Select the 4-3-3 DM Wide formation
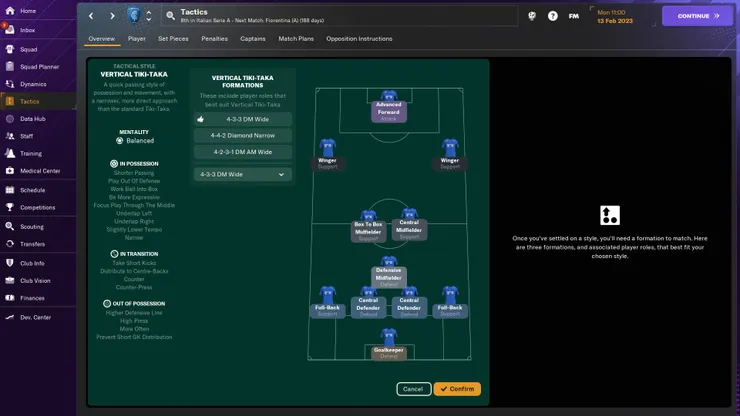The image size is (740, 416). click(x=243, y=119)
